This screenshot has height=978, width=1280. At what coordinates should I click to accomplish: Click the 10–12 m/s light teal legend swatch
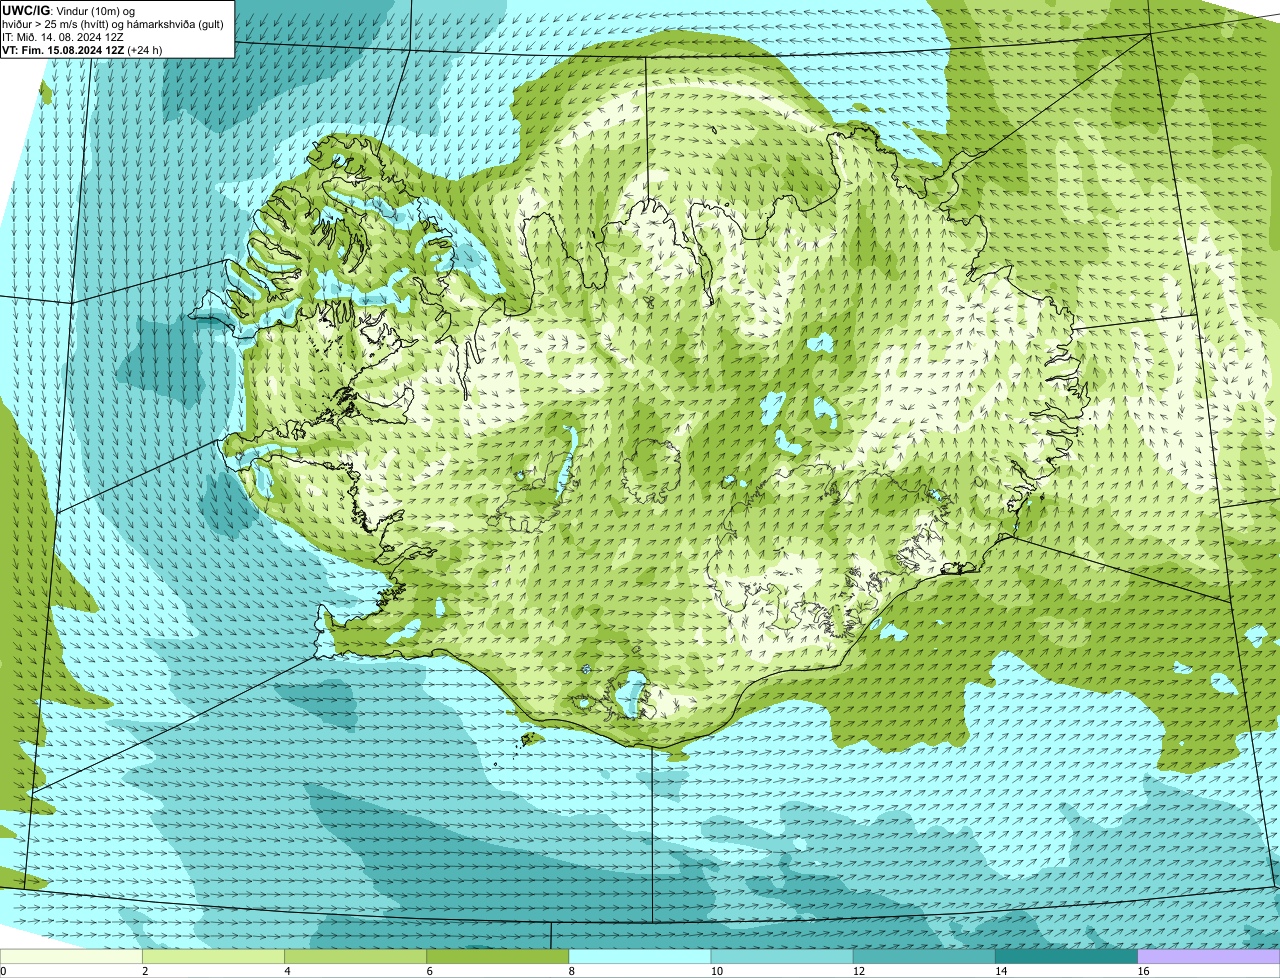coord(782,957)
